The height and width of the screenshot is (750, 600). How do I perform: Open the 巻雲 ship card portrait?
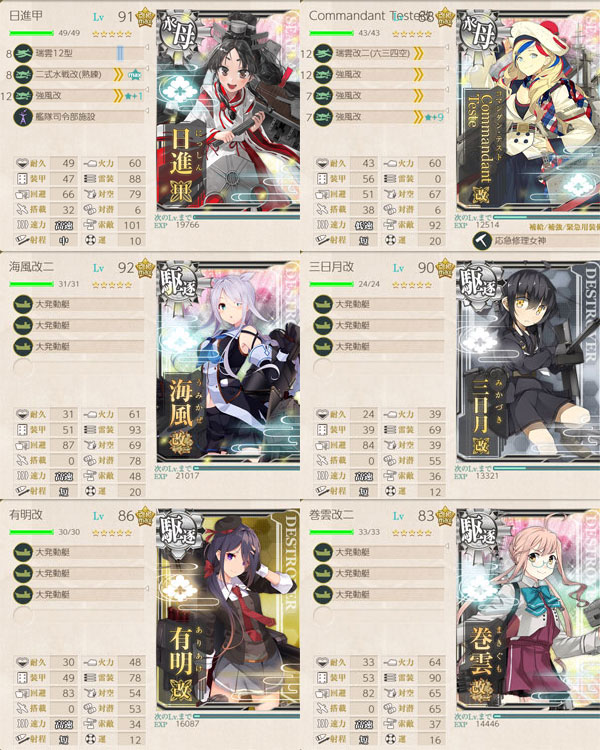pos(528,610)
